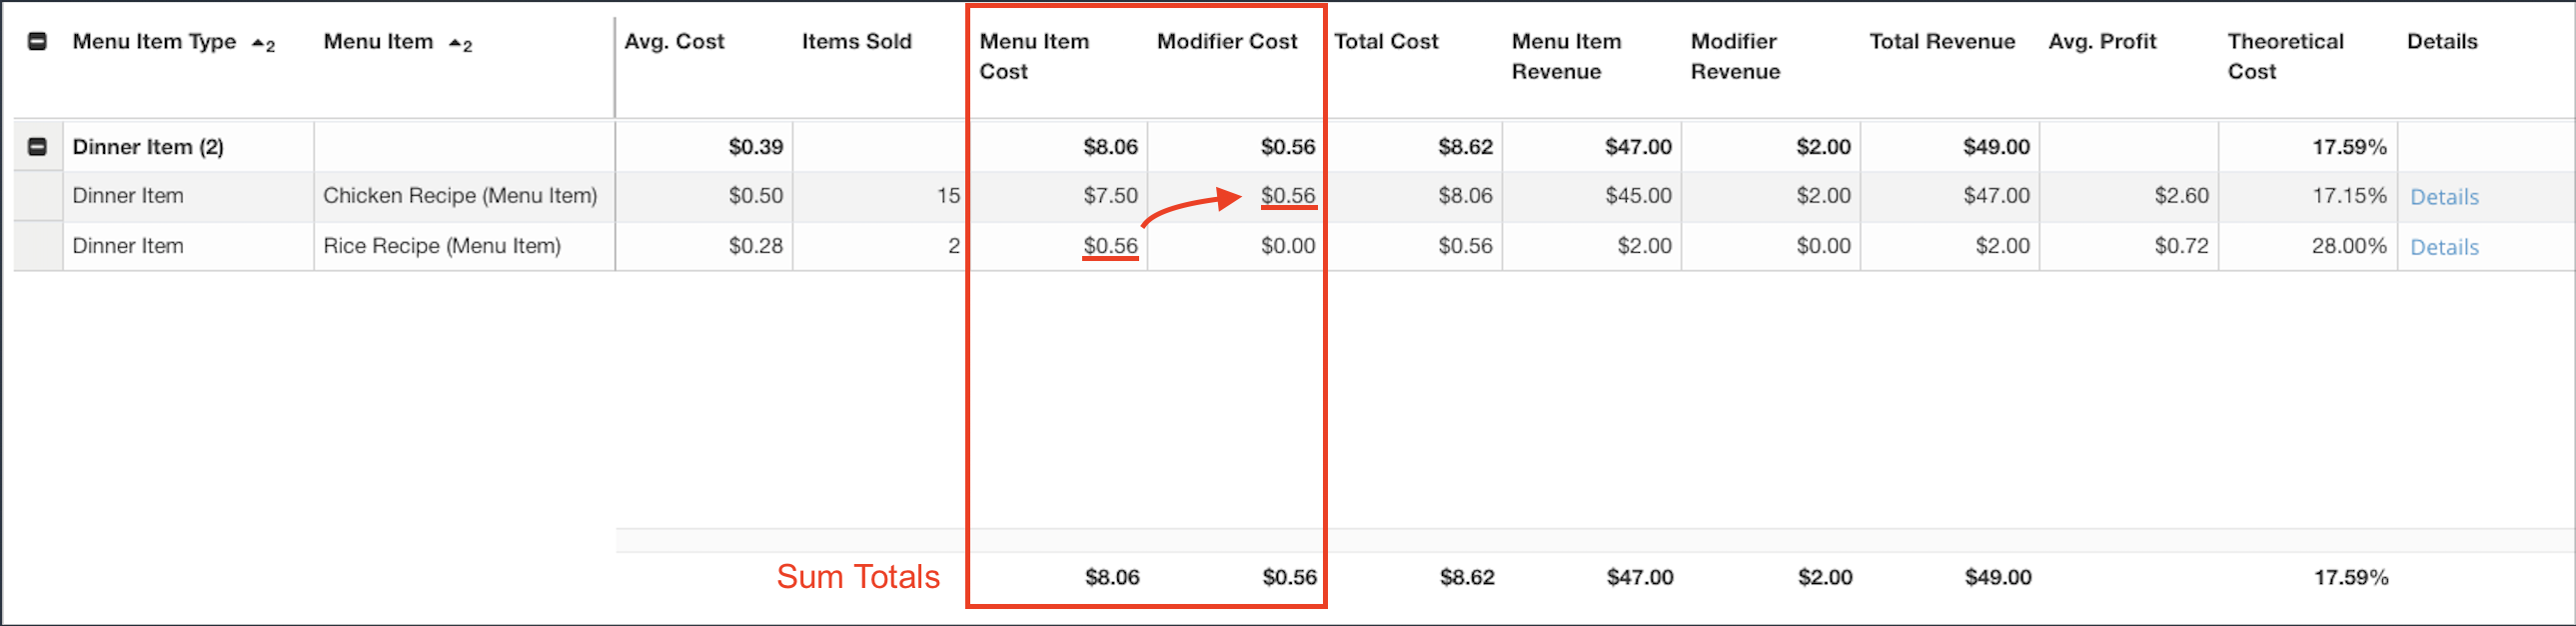Click the Details column header
The height and width of the screenshot is (626, 2576).
click(2441, 41)
